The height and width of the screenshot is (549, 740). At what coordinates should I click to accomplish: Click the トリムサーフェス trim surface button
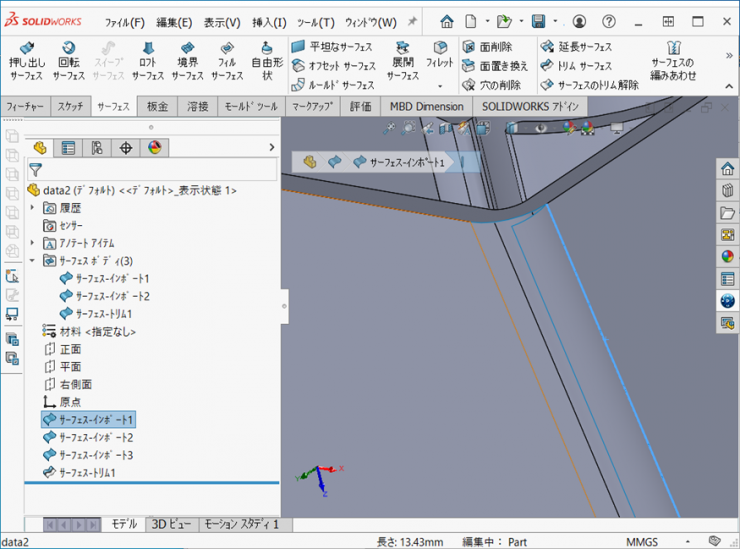[576, 66]
